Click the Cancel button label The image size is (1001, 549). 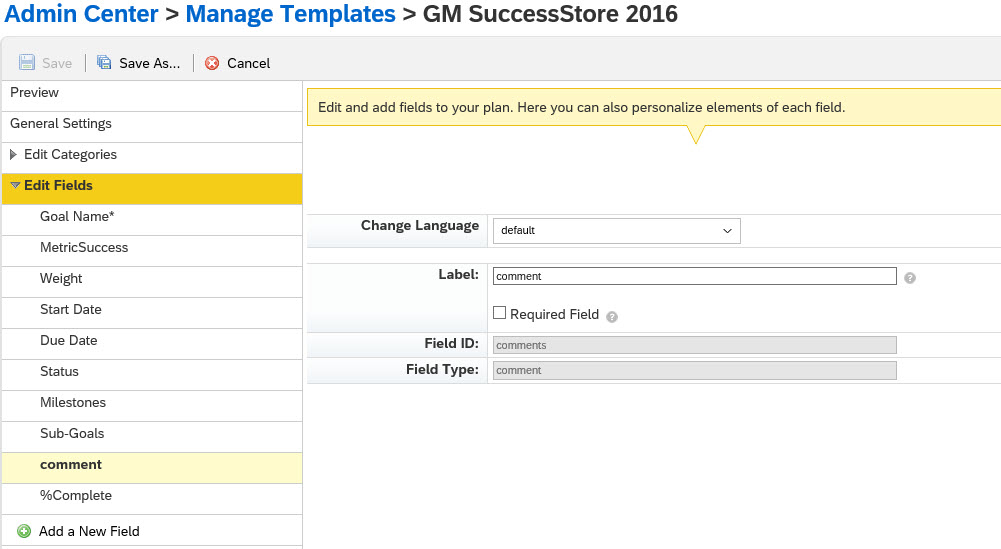[248, 63]
